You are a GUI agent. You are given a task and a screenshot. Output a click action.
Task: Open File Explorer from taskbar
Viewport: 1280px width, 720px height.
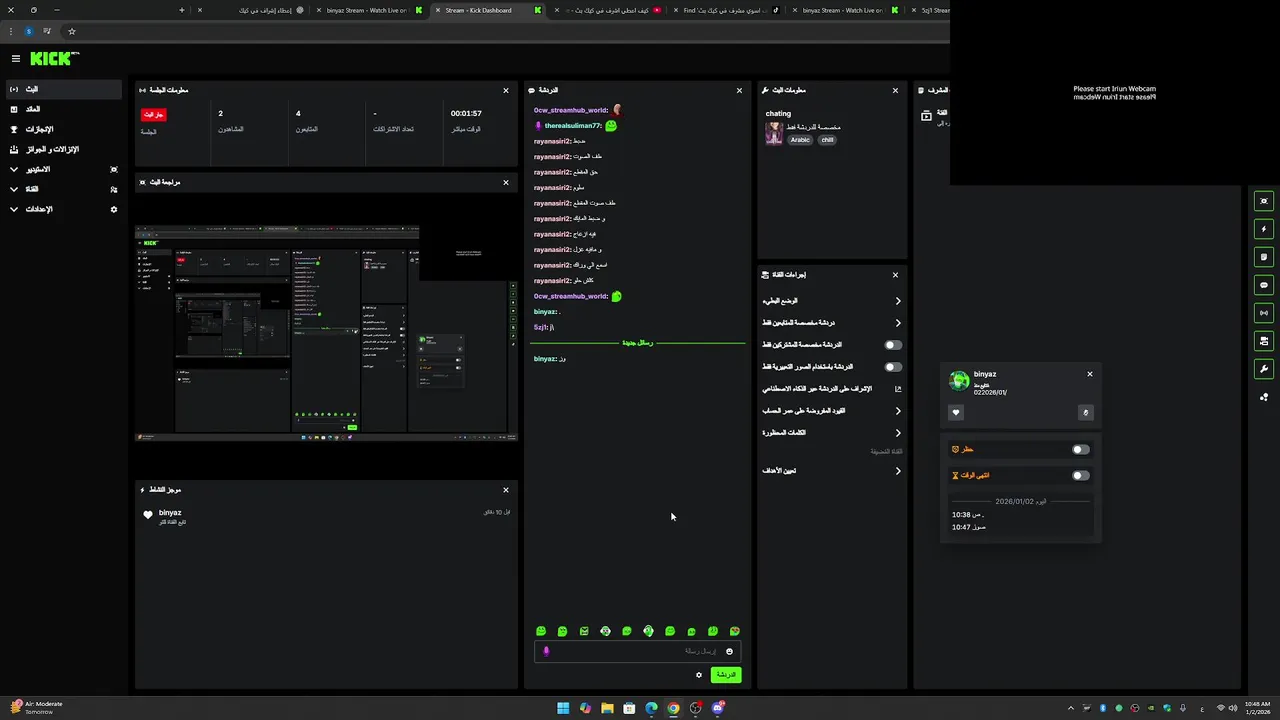click(607, 708)
